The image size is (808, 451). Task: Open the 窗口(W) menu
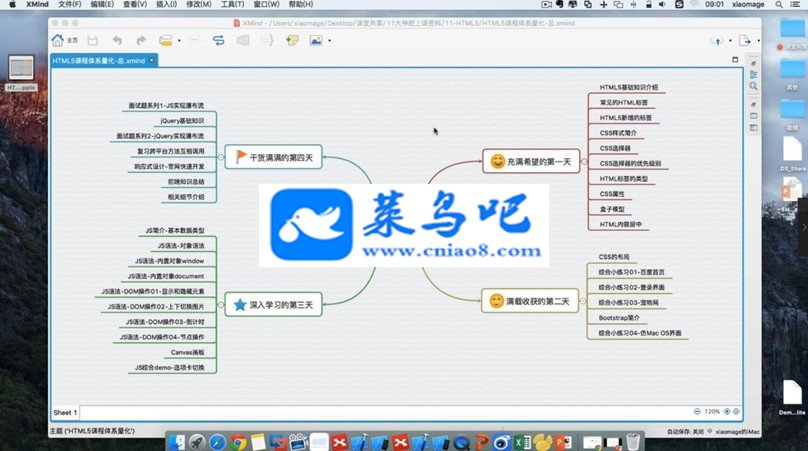click(x=266, y=4)
